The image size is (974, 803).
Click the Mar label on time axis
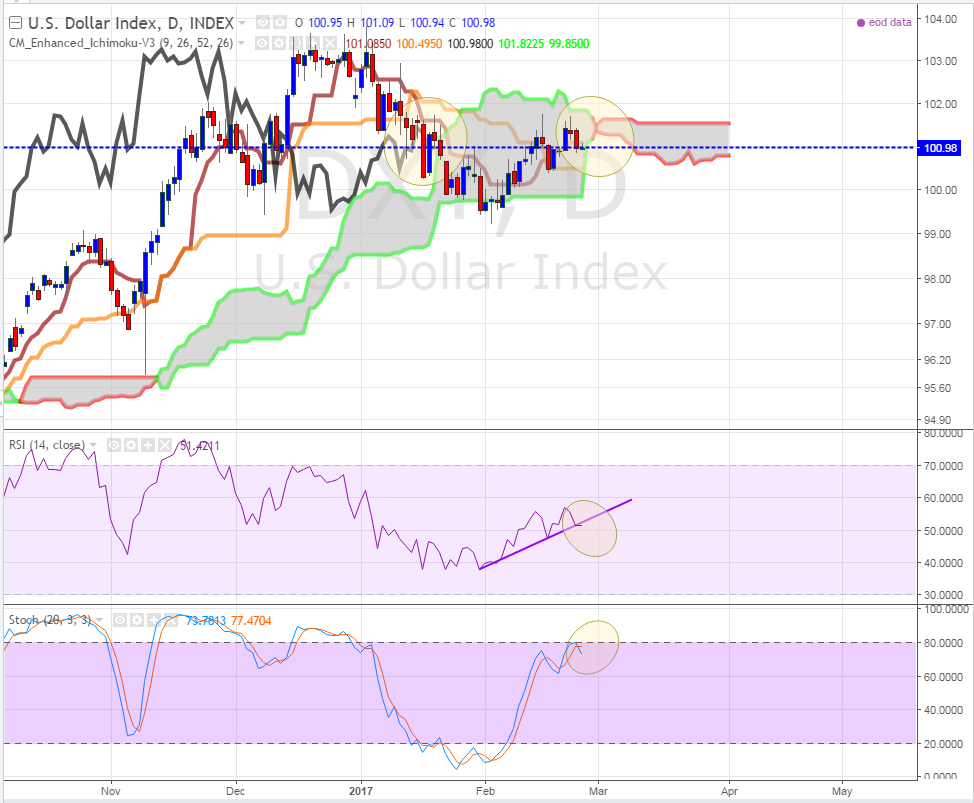[598, 791]
